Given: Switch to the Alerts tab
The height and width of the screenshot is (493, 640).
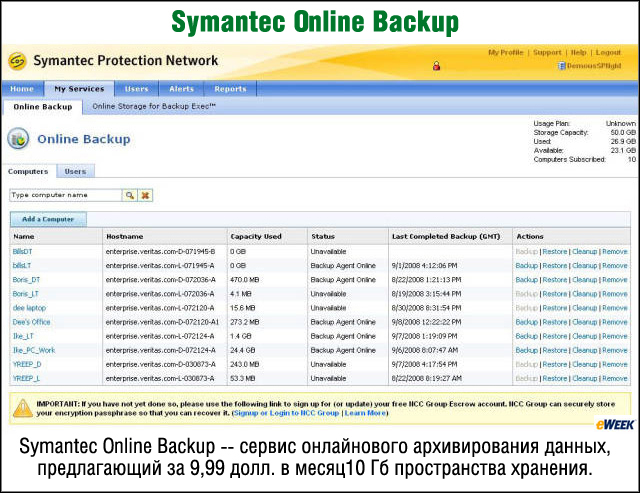Looking at the screenshot, I should coord(181,89).
